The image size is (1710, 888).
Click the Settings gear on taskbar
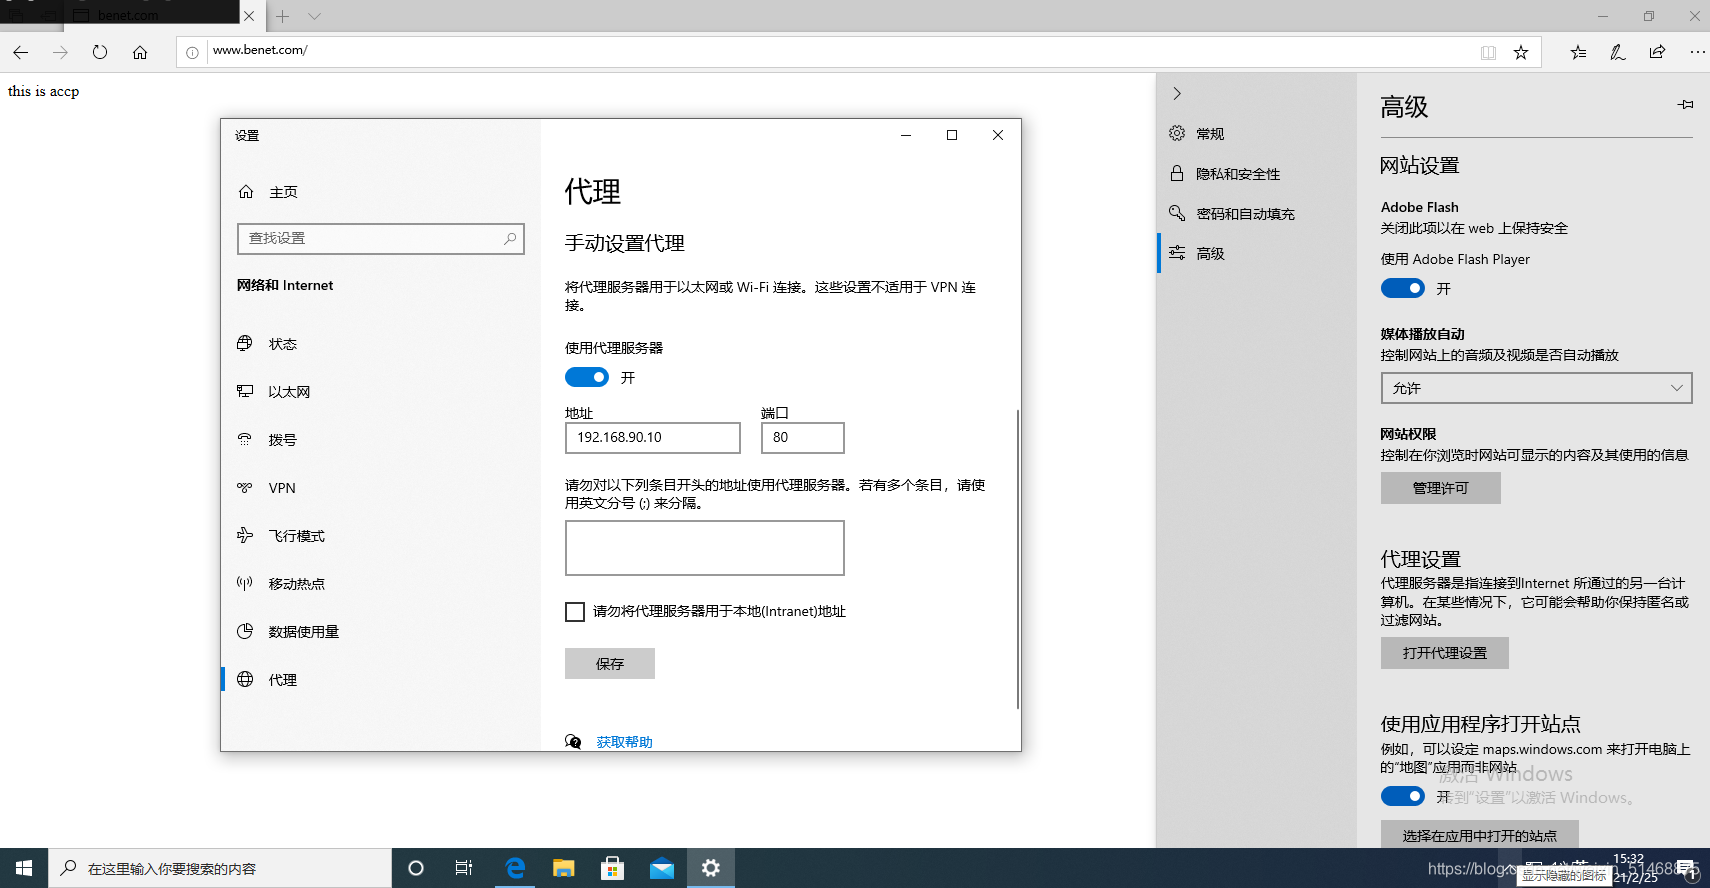[711, 868]
